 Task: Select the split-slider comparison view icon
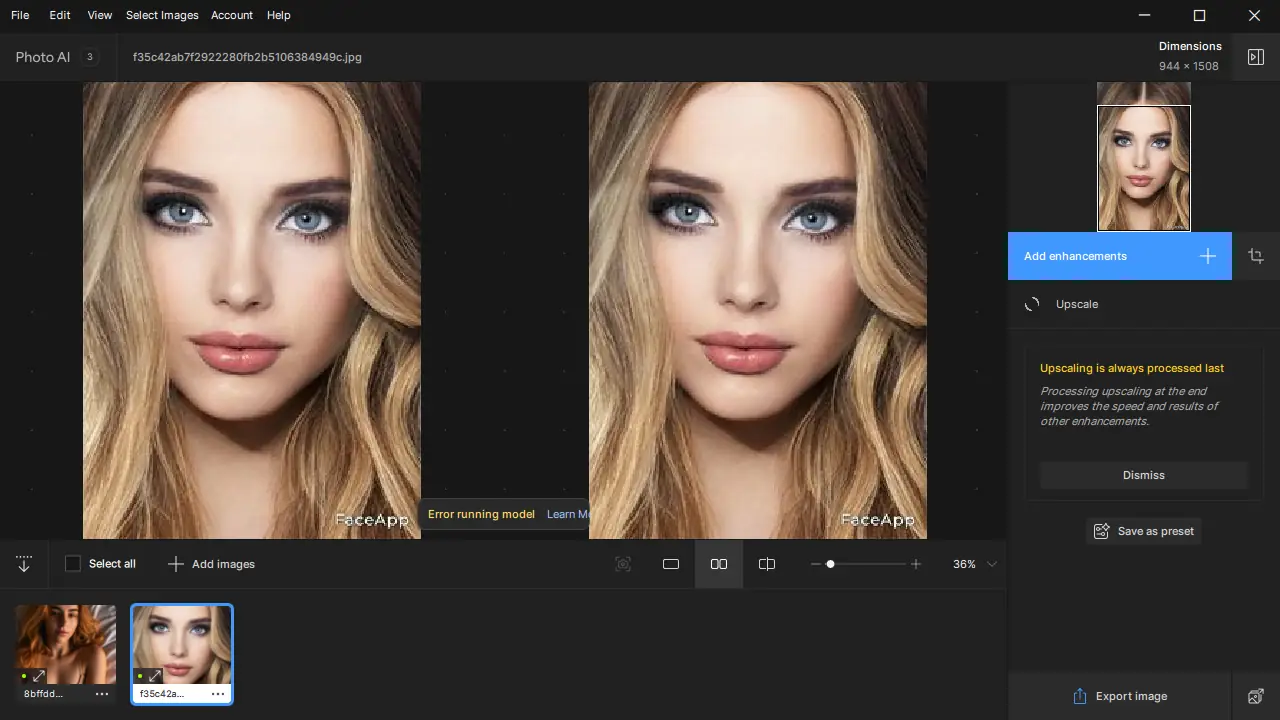pyautogui.click(x=767, y=564)
